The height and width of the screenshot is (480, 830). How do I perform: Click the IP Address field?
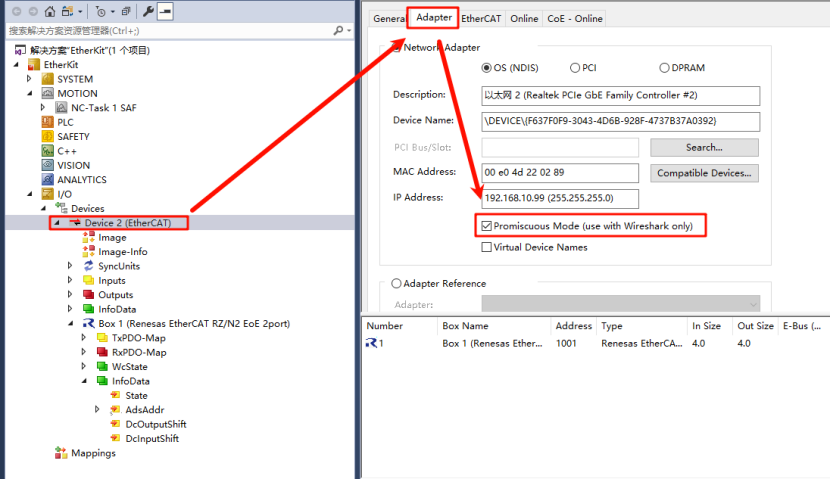[x=560, y=198]
